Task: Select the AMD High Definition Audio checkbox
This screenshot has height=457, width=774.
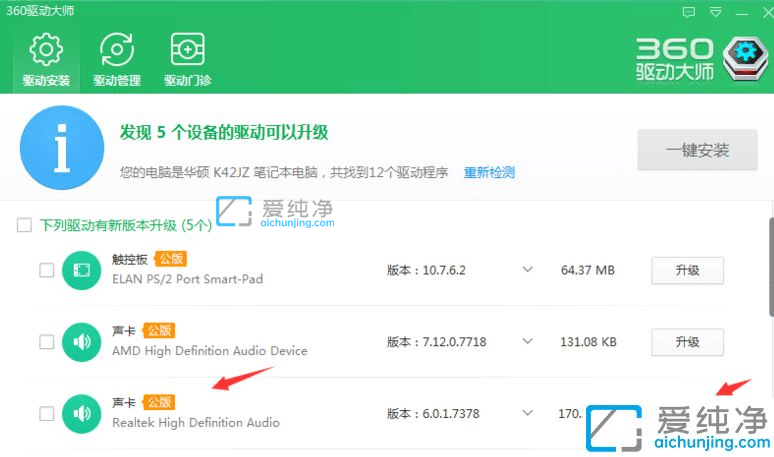Action: point(46,342)
